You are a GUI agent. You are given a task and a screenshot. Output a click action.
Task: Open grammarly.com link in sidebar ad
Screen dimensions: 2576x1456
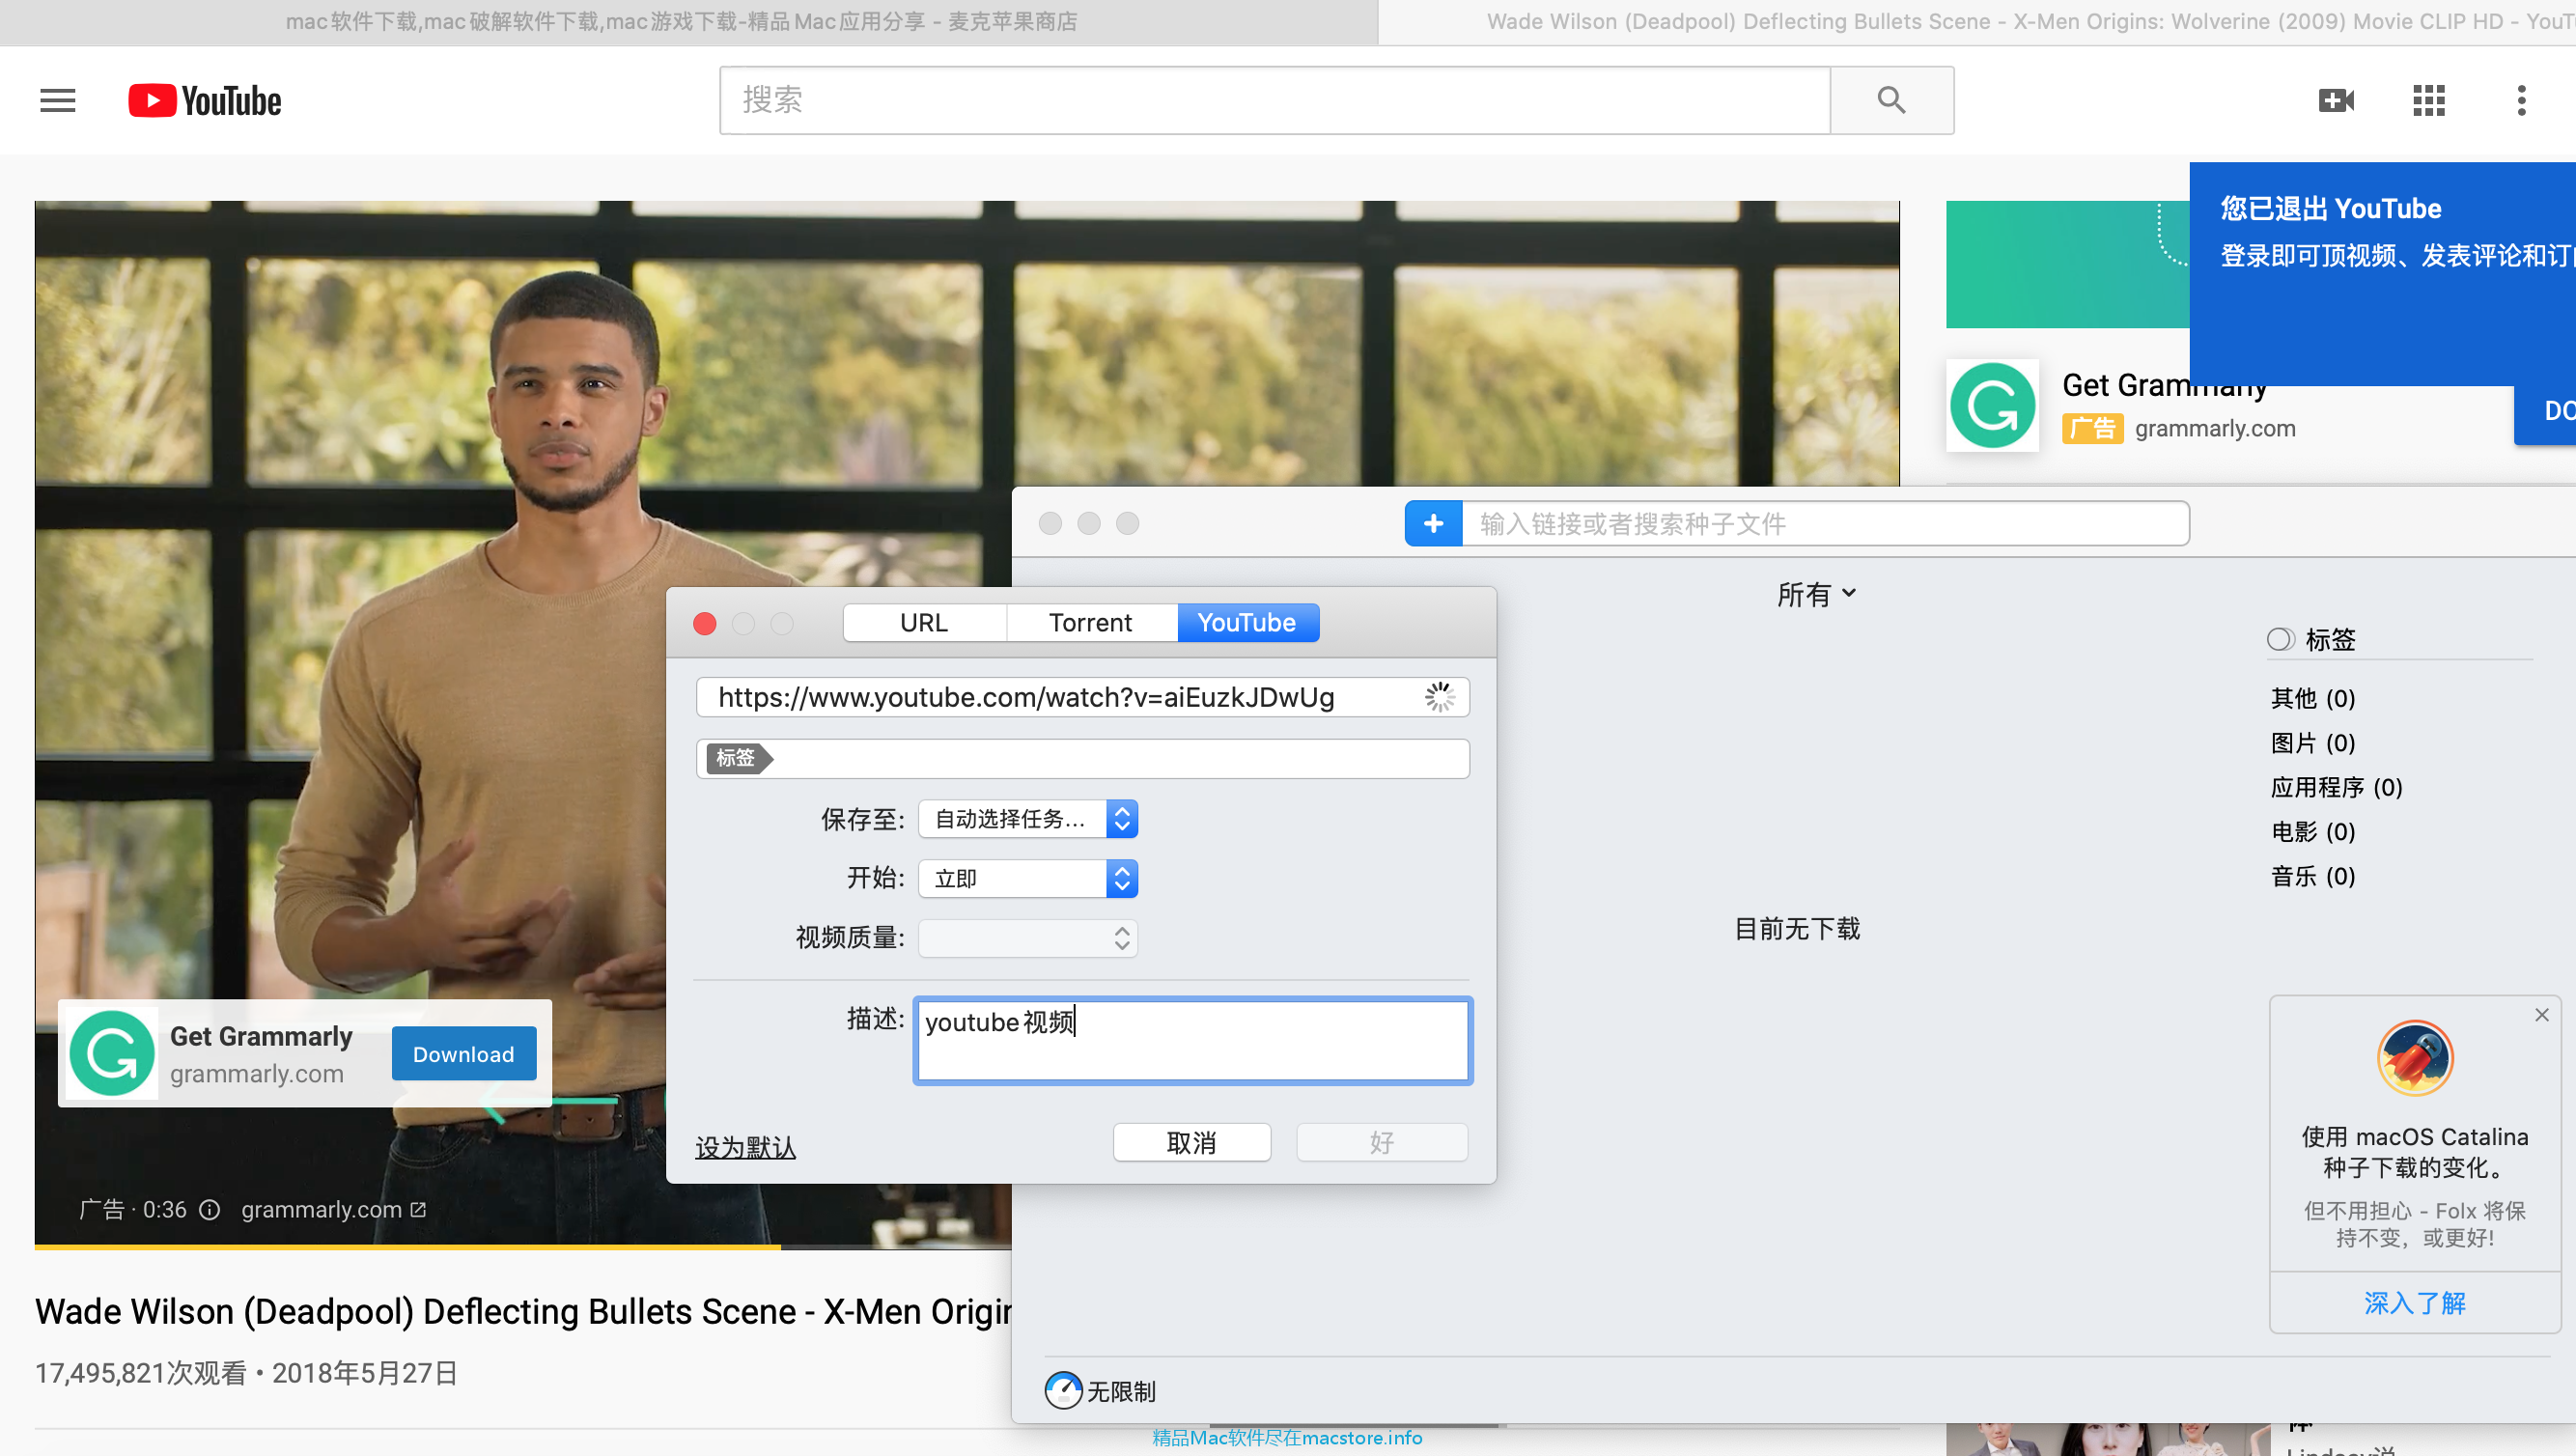[2215, 429]
